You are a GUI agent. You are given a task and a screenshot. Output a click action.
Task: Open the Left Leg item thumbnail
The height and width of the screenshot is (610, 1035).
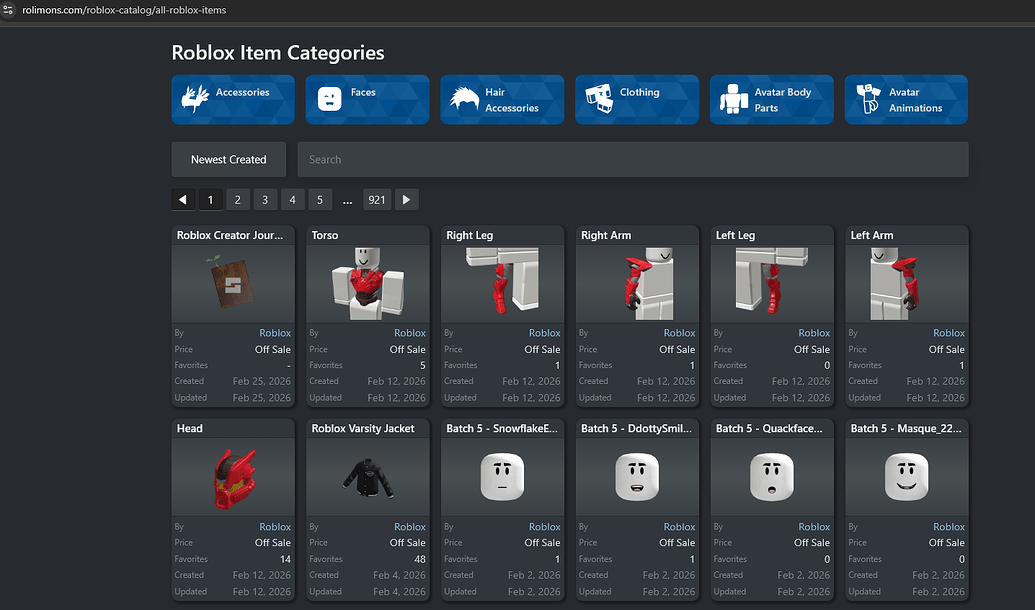click(772, 284)
